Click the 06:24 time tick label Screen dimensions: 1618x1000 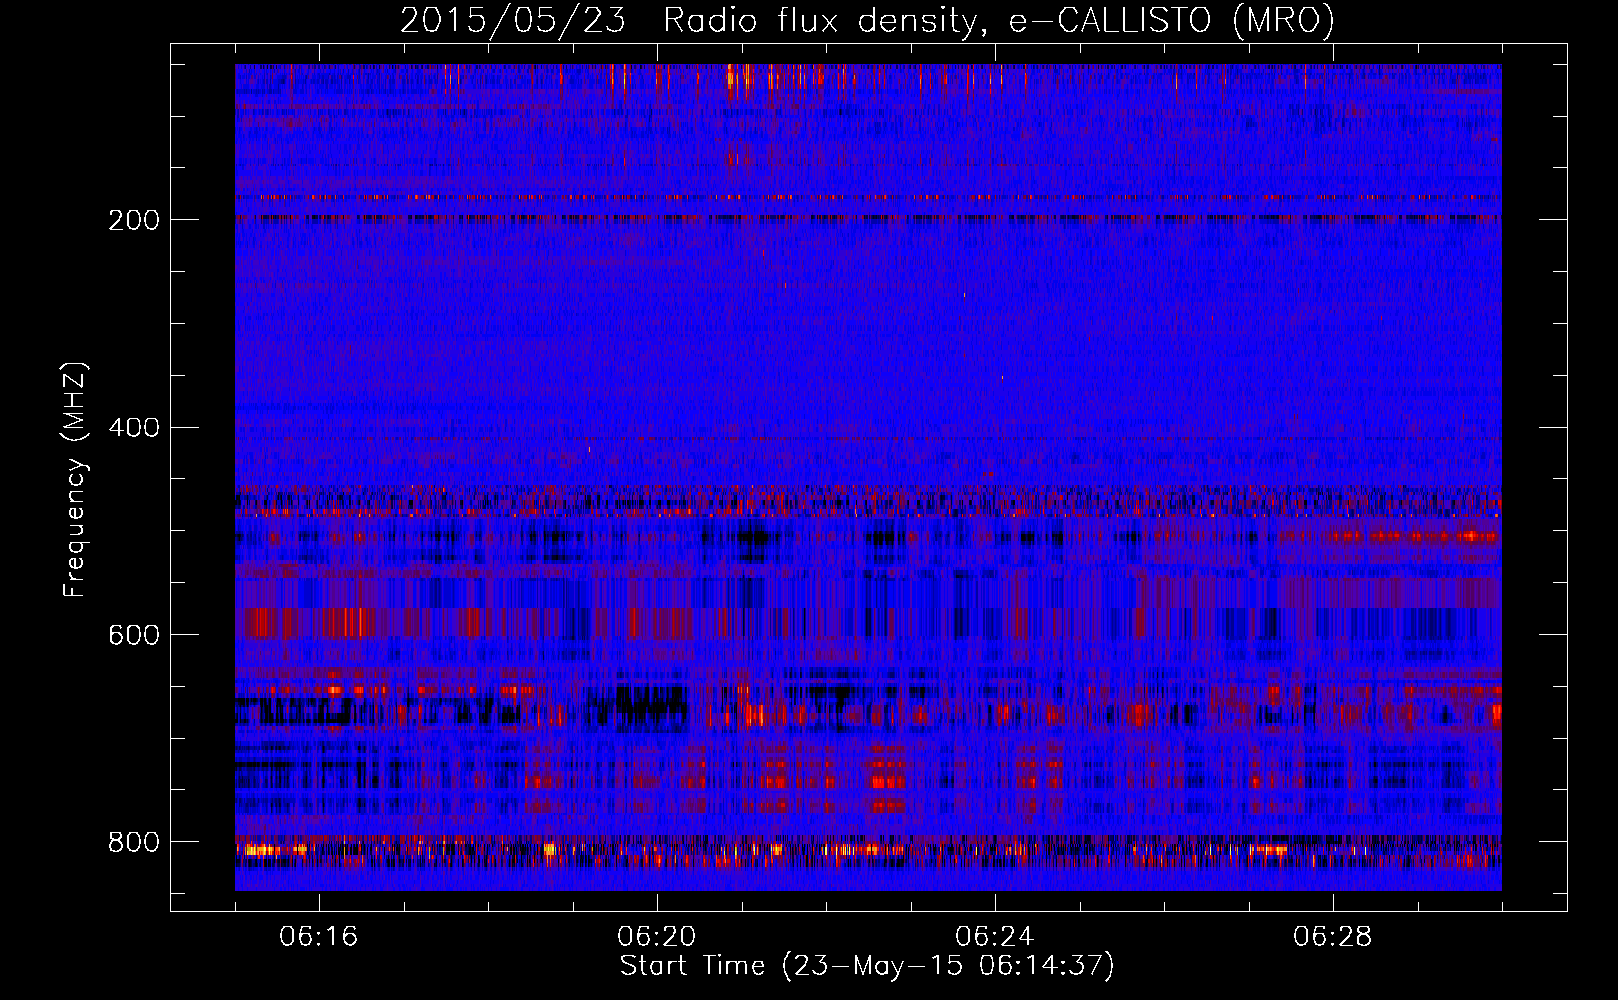[995, 937]
